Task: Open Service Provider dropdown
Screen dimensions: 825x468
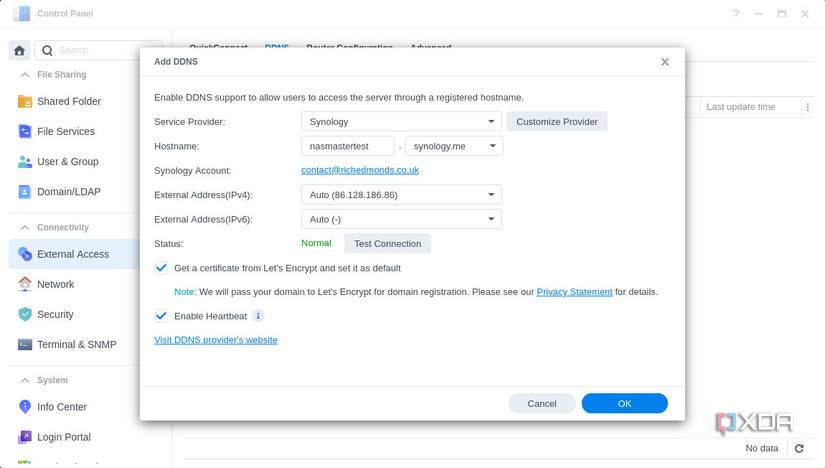Action: coord(401,122)
